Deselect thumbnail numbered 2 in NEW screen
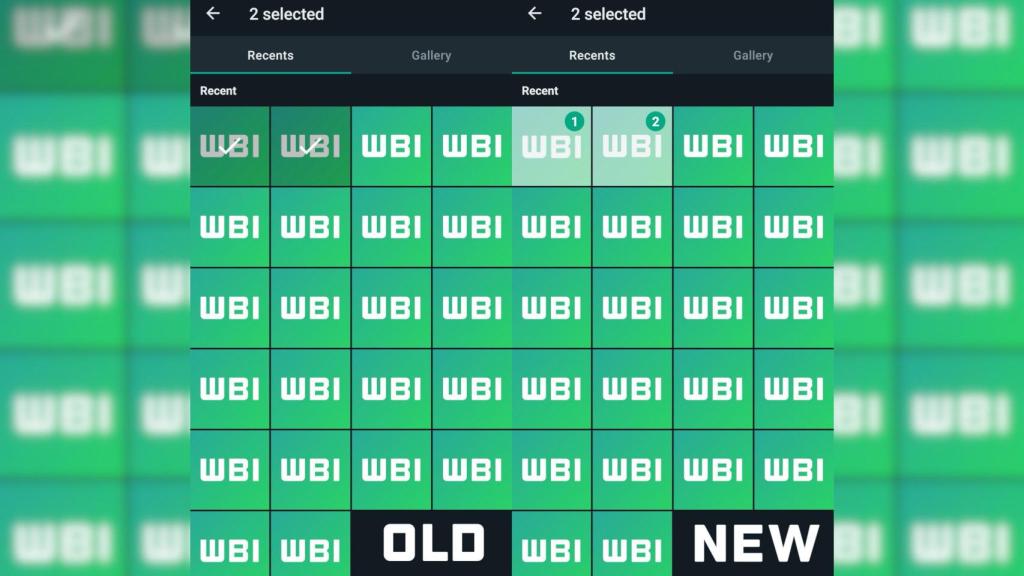 (632, 146)
